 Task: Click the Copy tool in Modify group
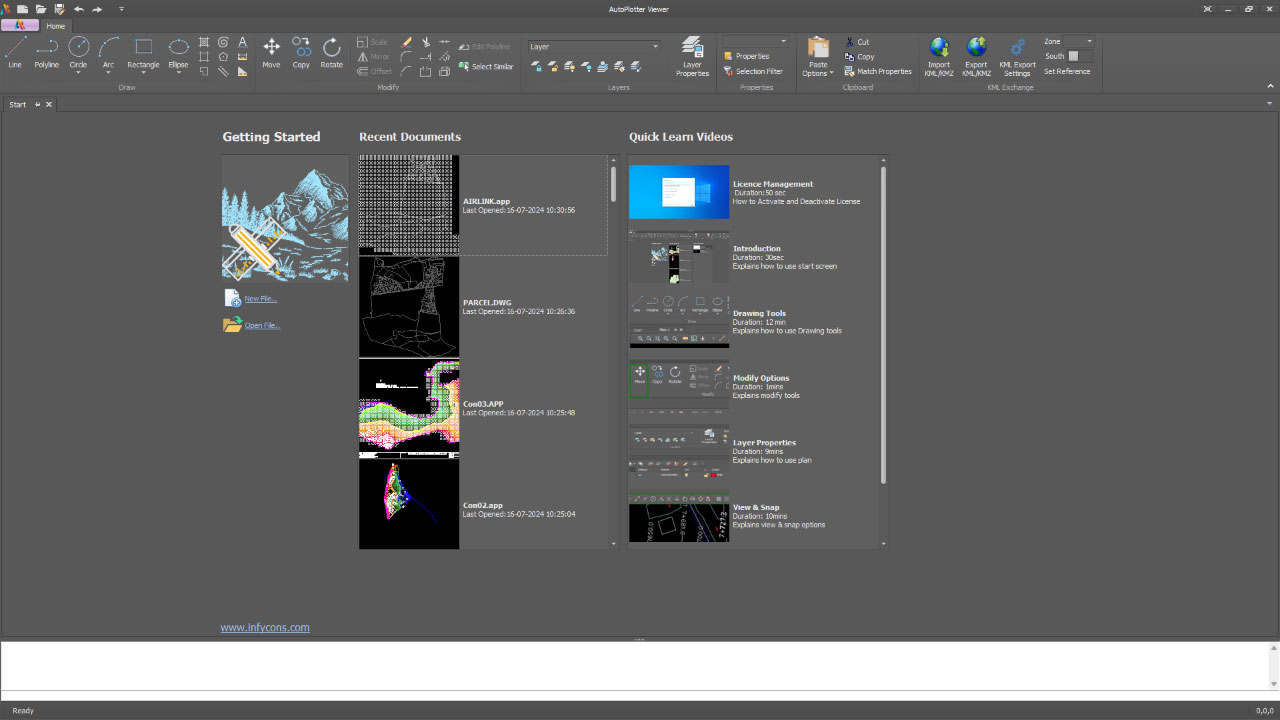click(x=301, y=53)
